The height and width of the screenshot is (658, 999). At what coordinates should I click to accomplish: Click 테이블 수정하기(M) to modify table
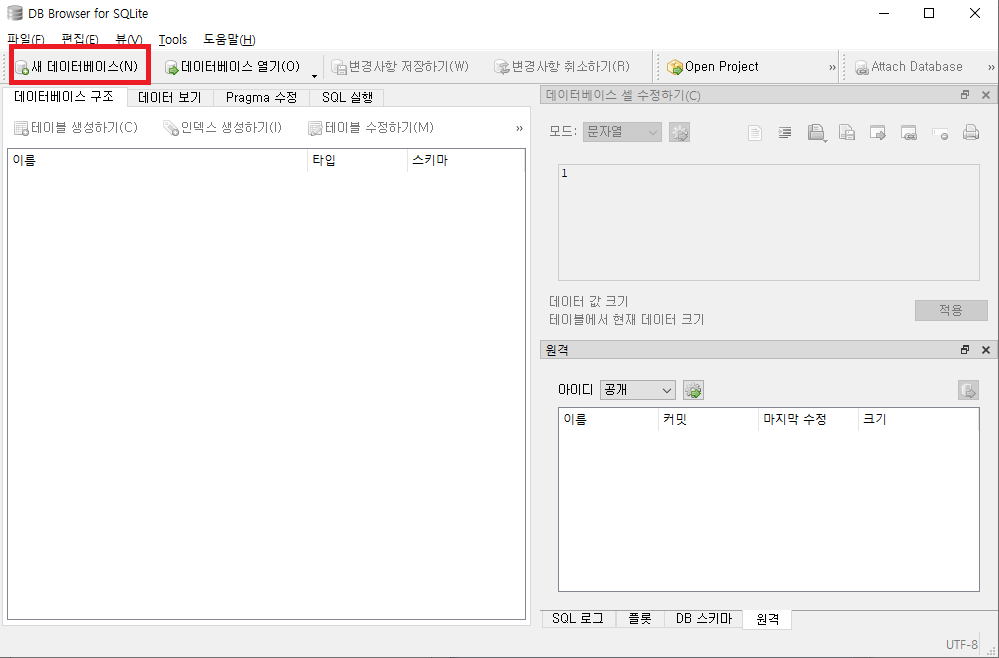(371, 127)
